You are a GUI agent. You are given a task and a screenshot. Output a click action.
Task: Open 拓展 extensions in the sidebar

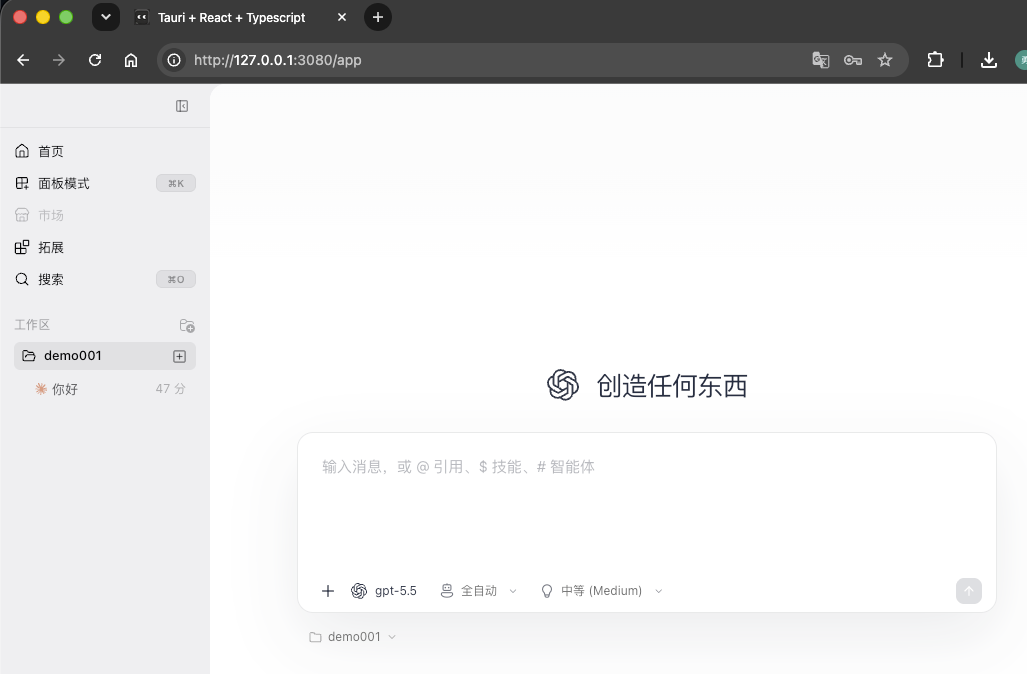[x=105, y=248]
